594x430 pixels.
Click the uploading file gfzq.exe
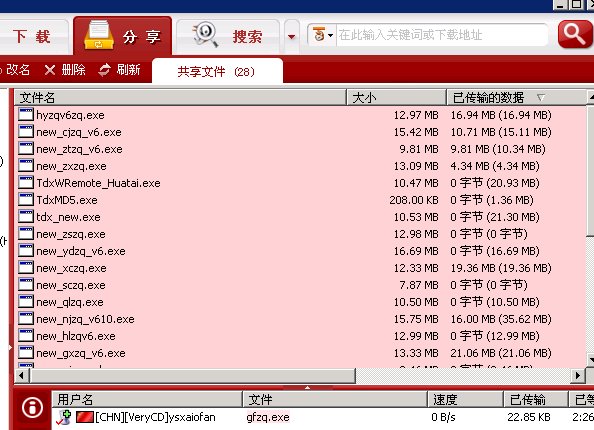(x=268, y=417)
